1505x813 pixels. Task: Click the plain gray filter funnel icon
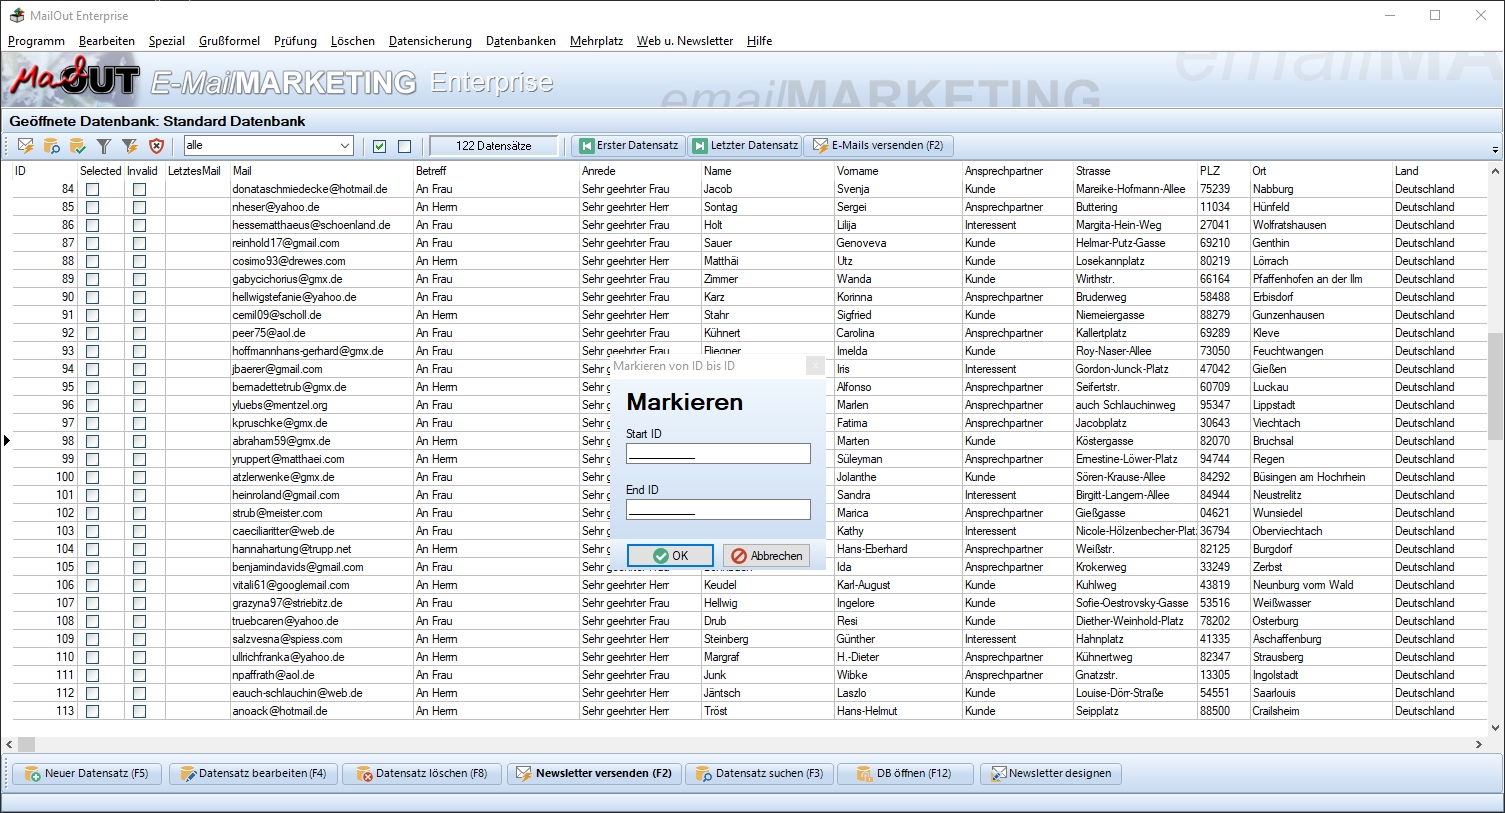click(x=103, y=146)
